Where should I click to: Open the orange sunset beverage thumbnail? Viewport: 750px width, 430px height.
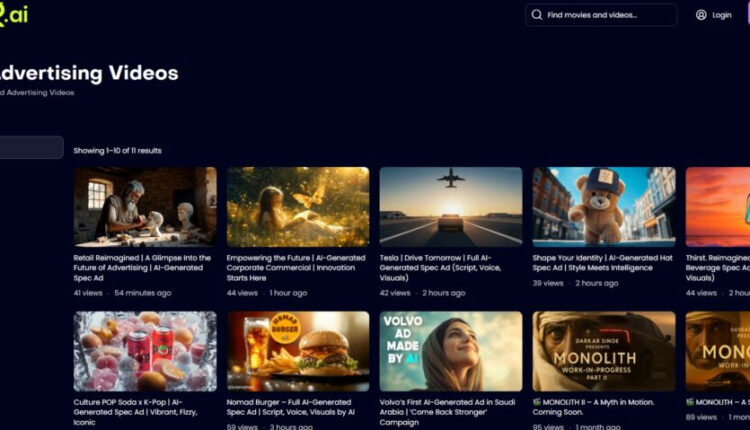tap(718, 207)
